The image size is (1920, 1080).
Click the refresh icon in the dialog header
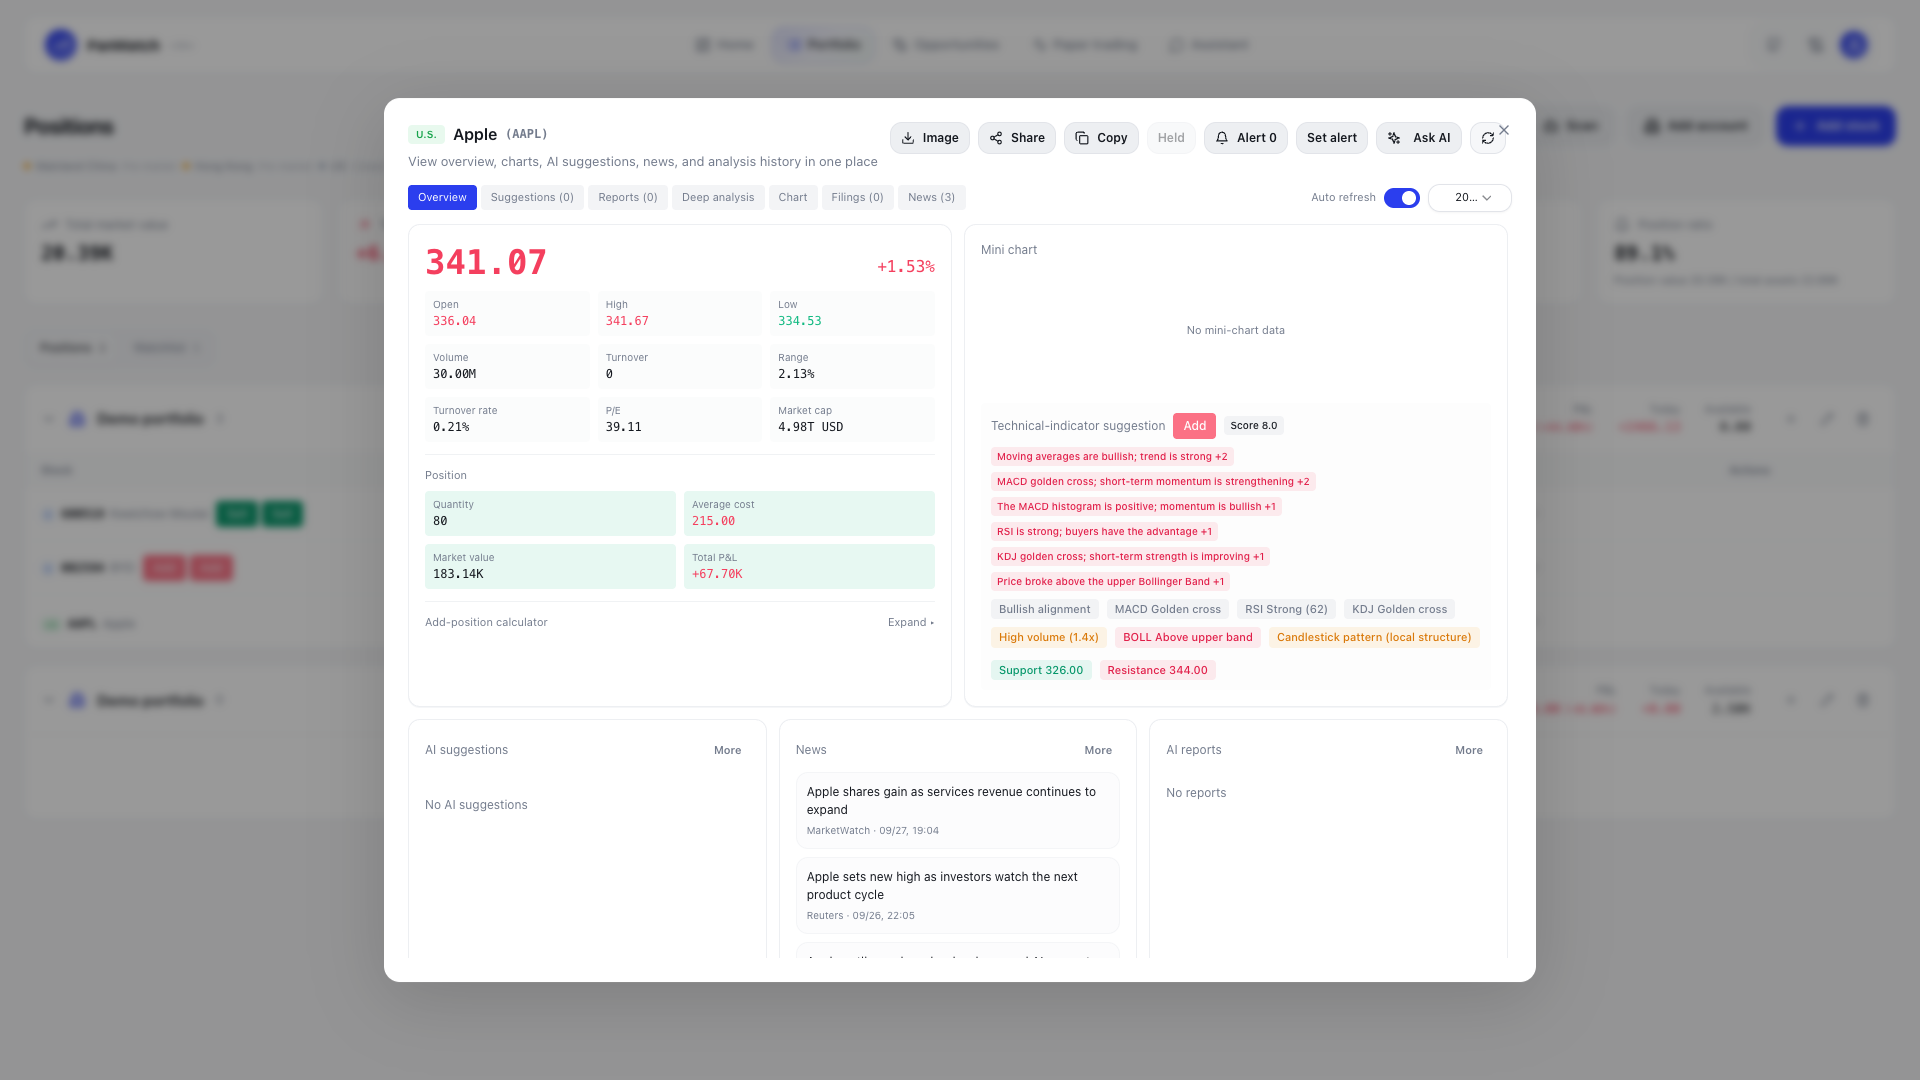click(x=1487, y=138)
